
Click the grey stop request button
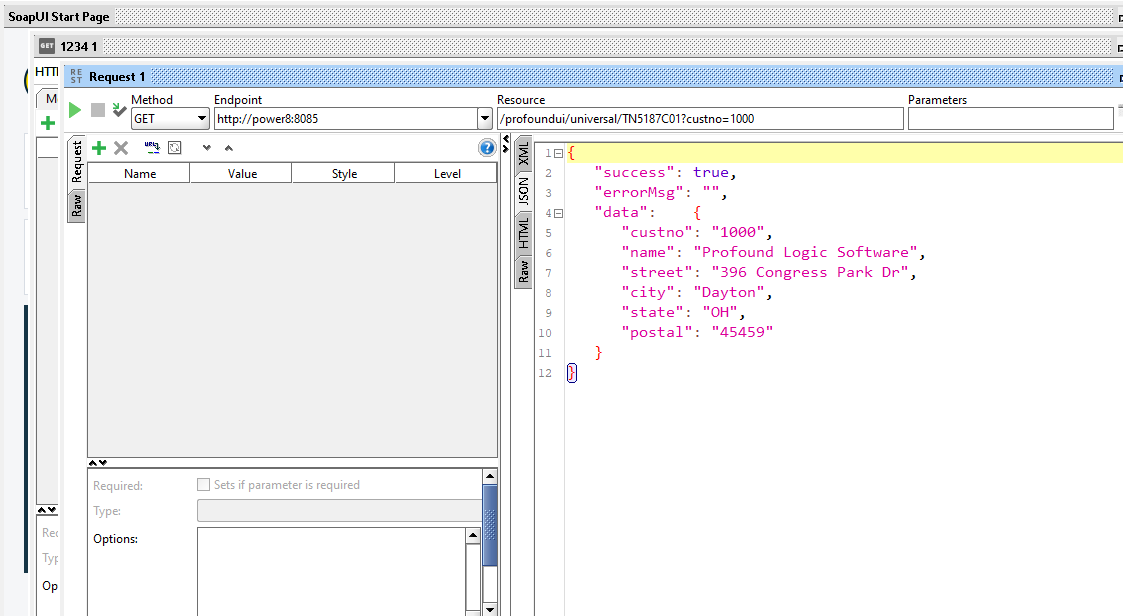tap(98, 110)
